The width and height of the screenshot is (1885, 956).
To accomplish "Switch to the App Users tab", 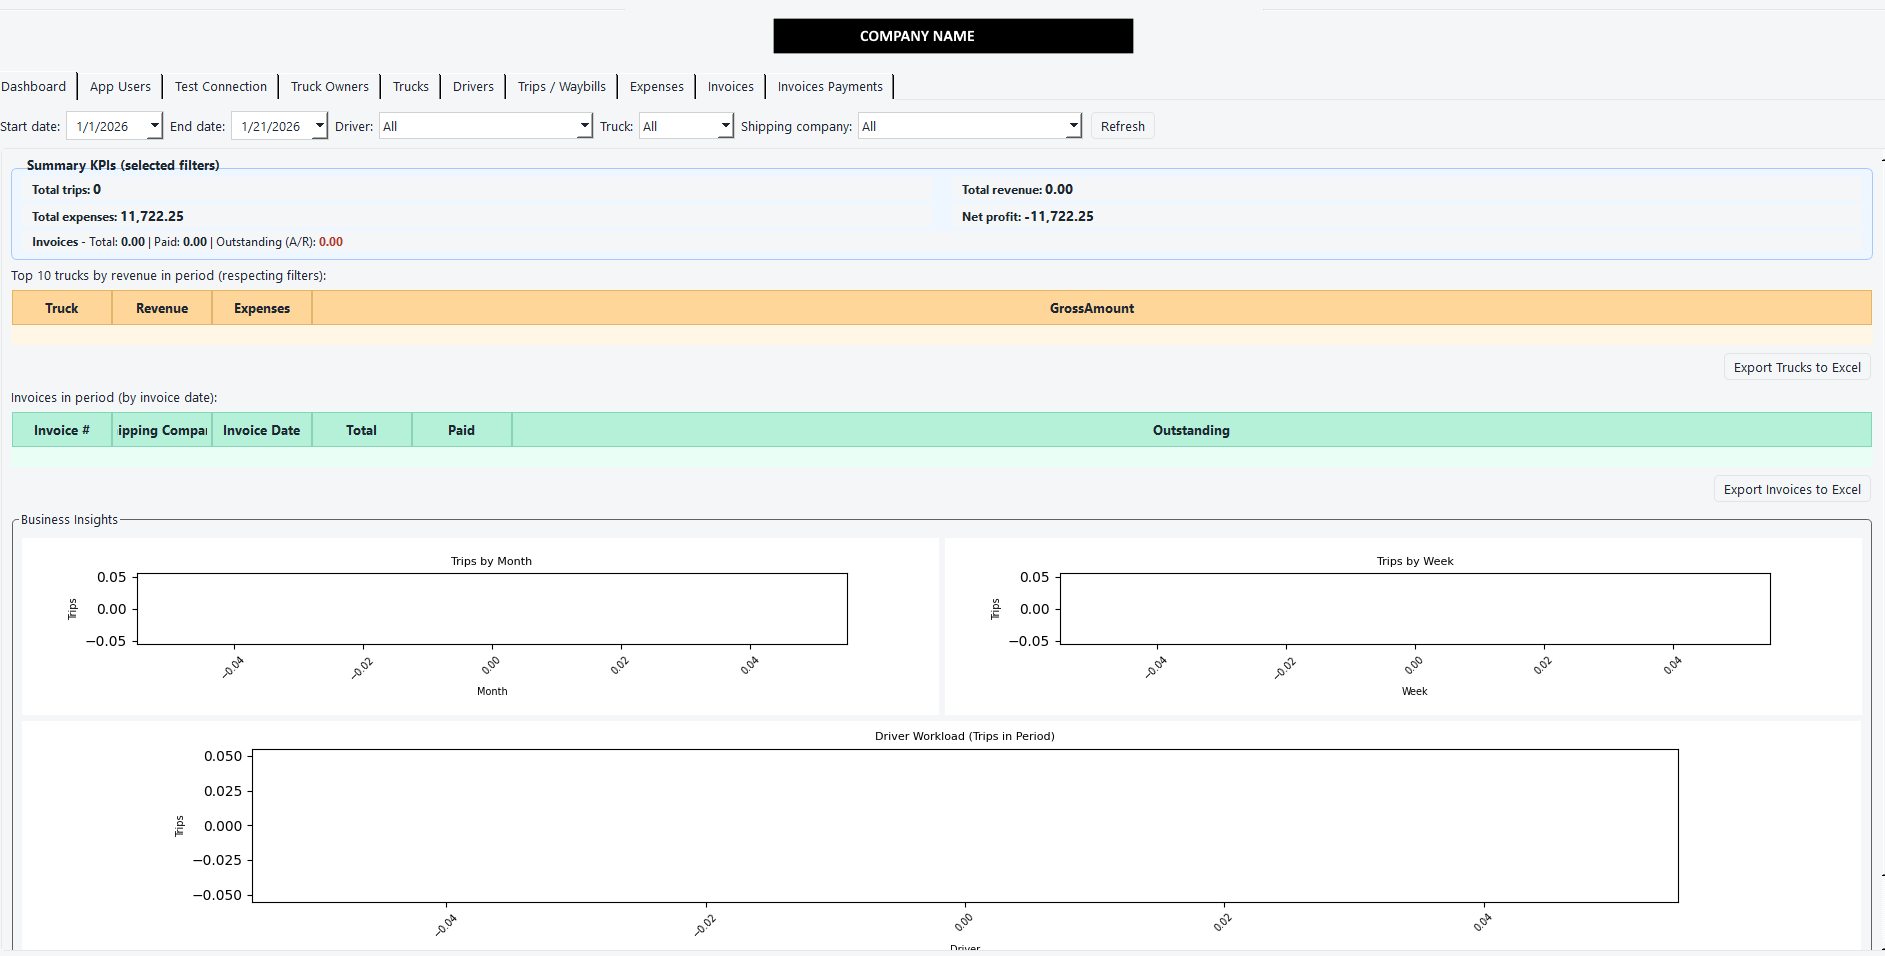I will point(120,87).
